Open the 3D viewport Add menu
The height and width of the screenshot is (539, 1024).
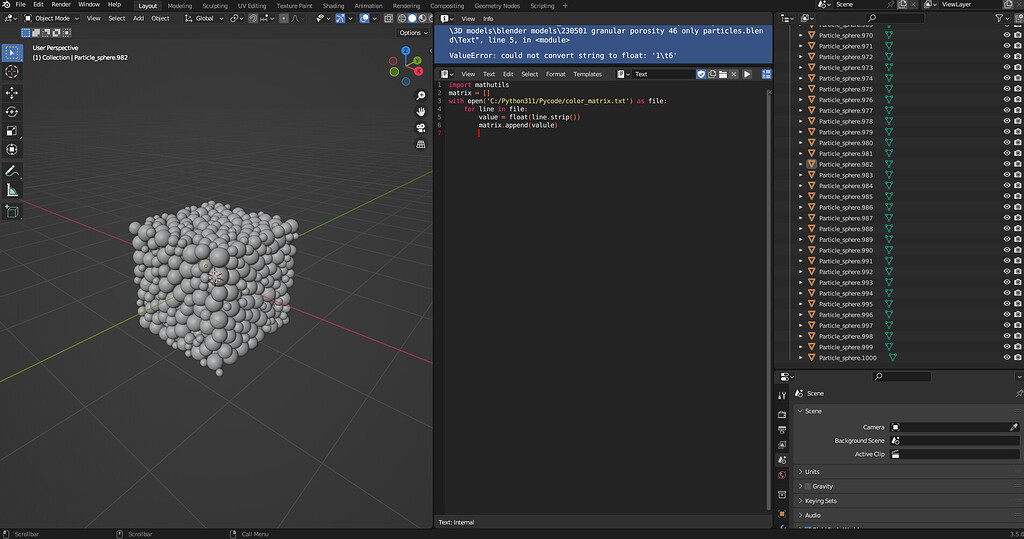tap(138, 18)
